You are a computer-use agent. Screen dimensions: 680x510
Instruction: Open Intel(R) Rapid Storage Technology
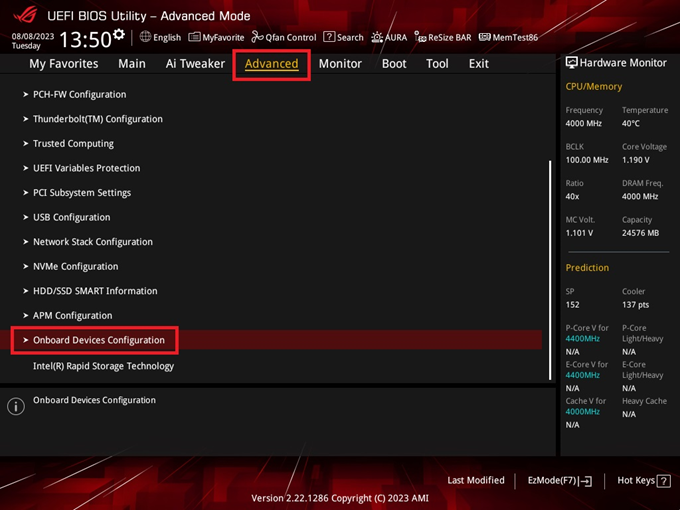104,366
